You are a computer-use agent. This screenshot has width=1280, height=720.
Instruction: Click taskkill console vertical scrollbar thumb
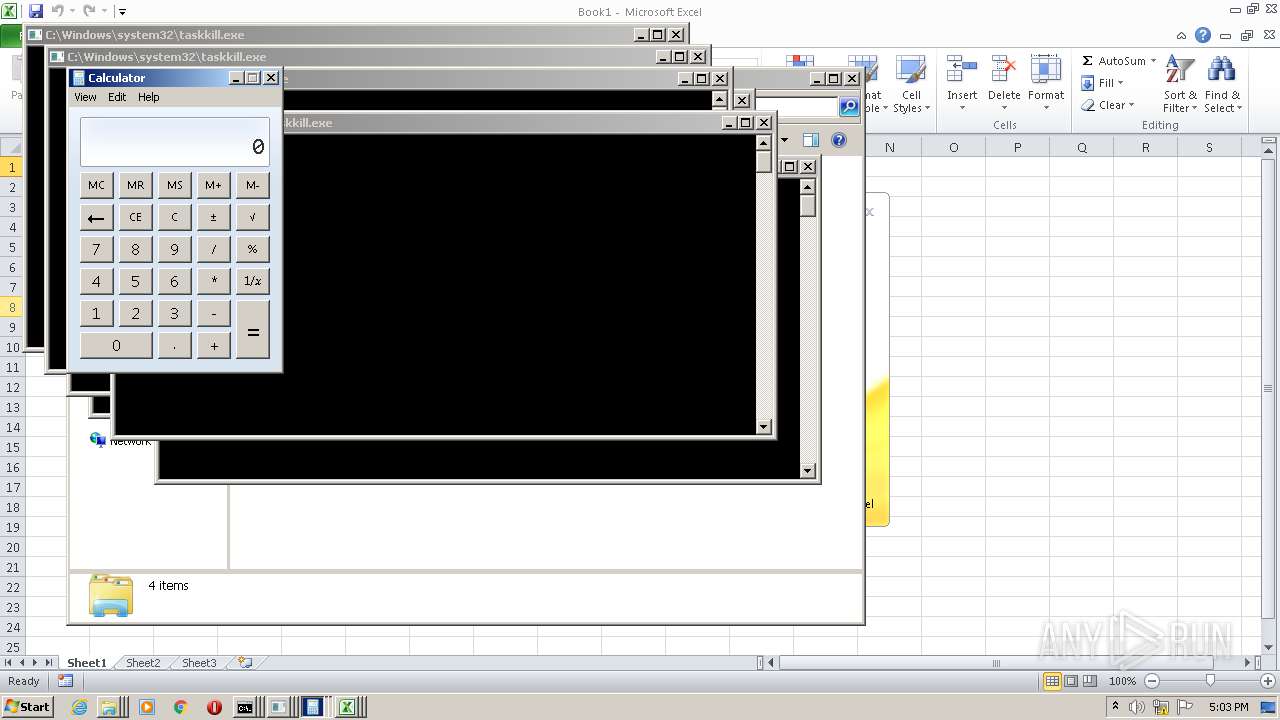[764, 162]
